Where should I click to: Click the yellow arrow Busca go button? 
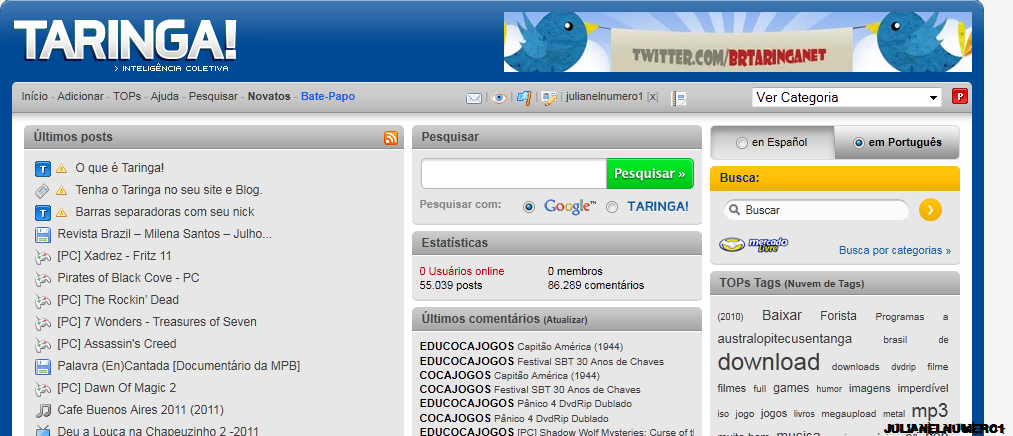pyautogui.click(x=930, y=210)
